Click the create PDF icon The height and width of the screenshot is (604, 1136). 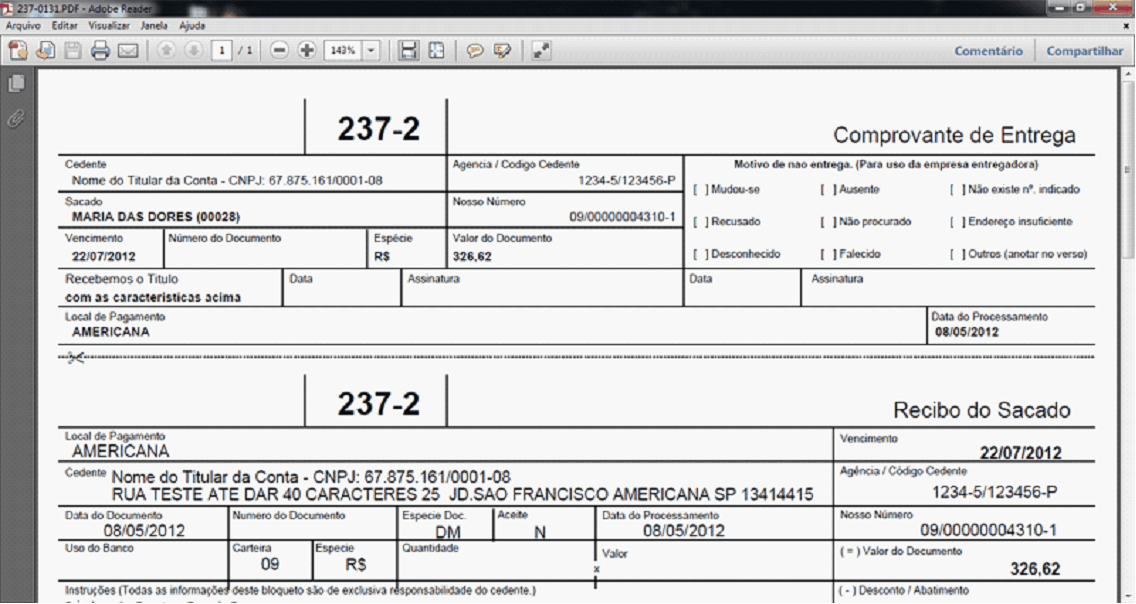(x=19, y=51)
